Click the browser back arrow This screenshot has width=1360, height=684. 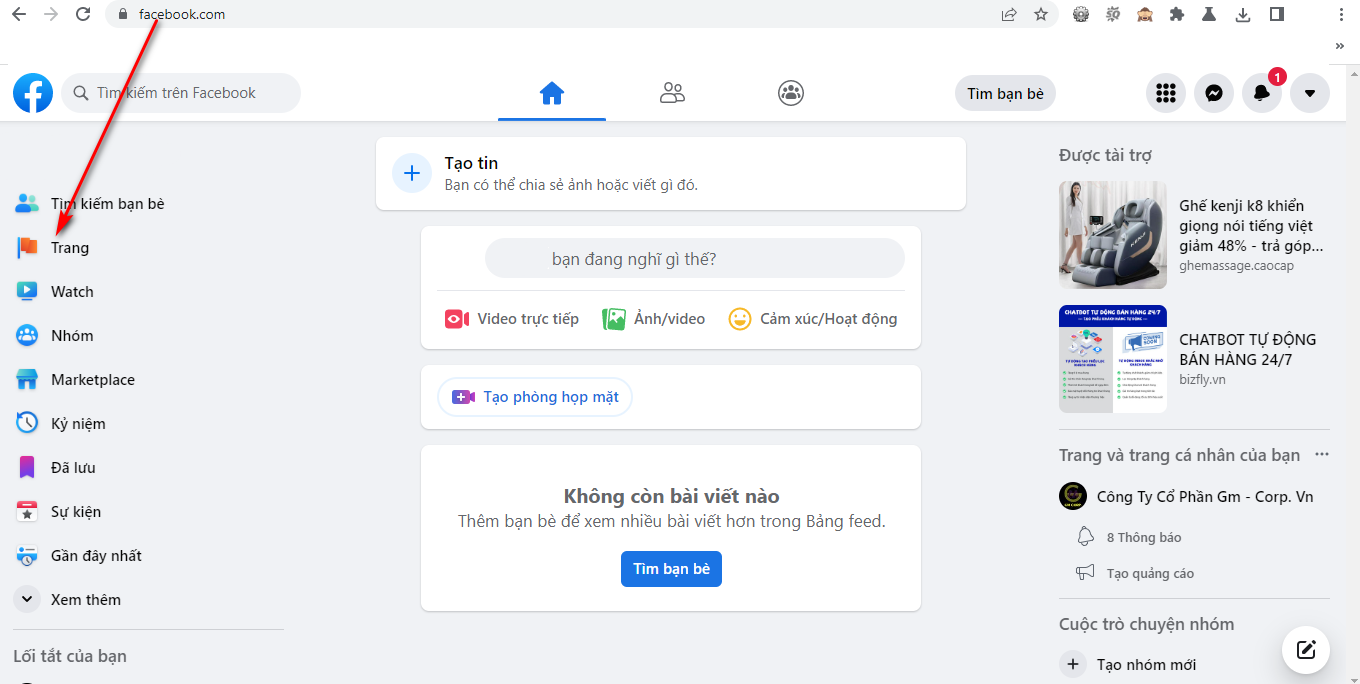[19, 14]
